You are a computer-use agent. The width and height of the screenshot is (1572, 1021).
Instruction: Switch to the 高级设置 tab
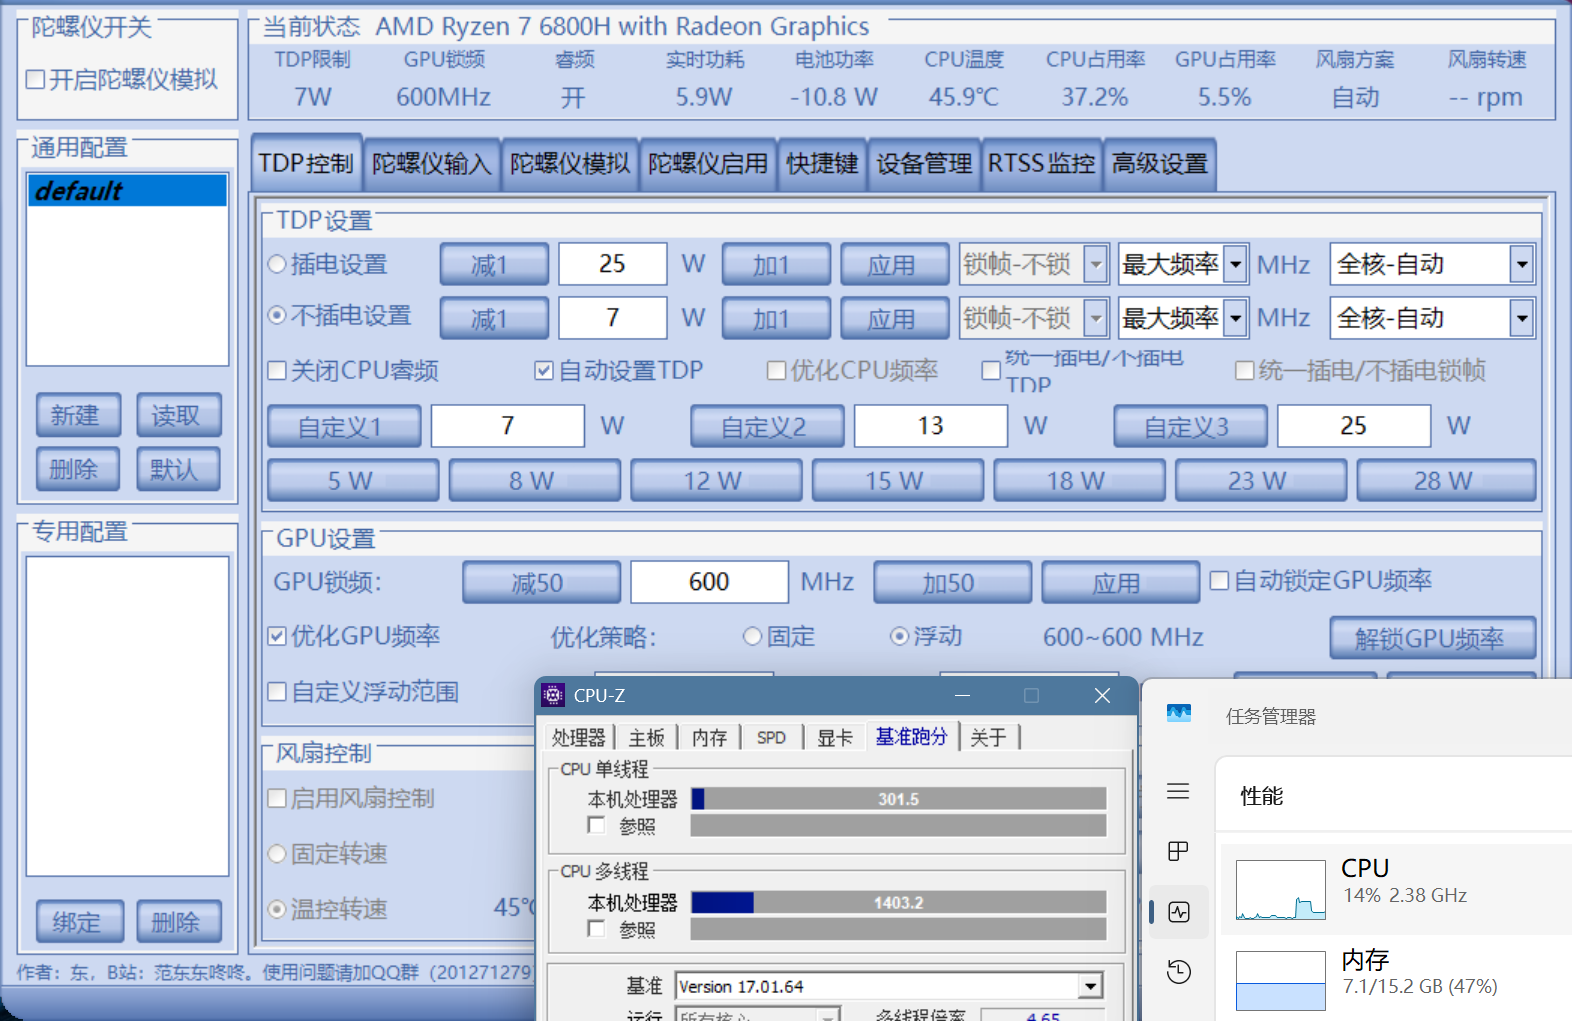(x=1160, y=163)
